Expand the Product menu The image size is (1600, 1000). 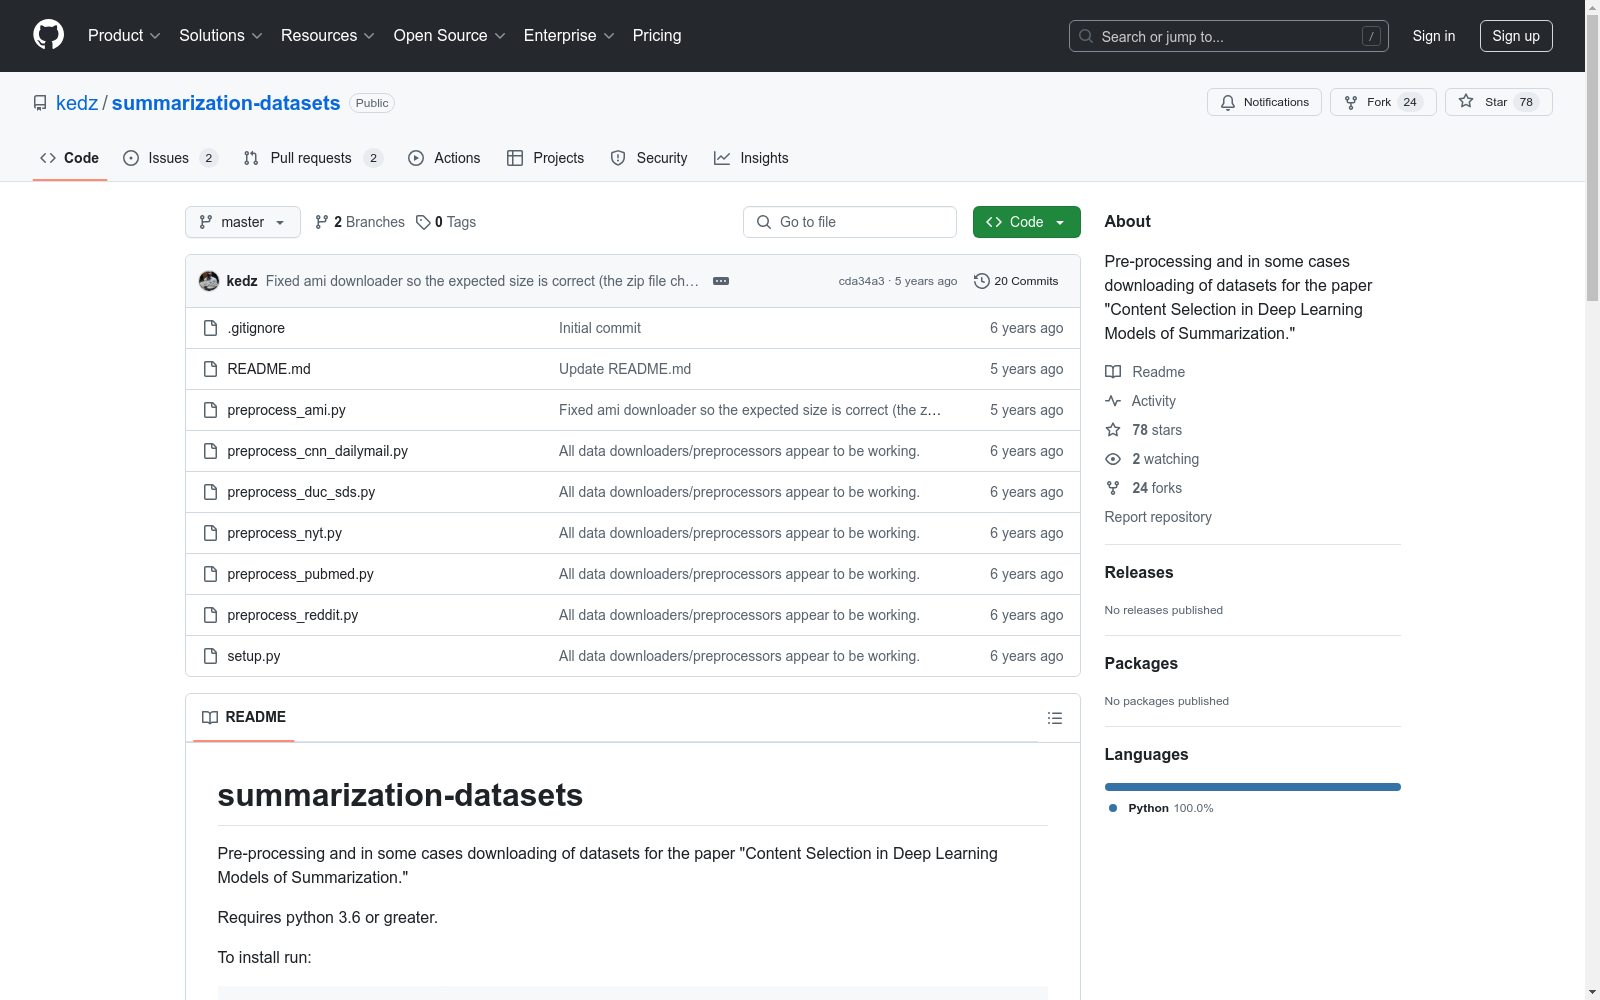[124, 35]
